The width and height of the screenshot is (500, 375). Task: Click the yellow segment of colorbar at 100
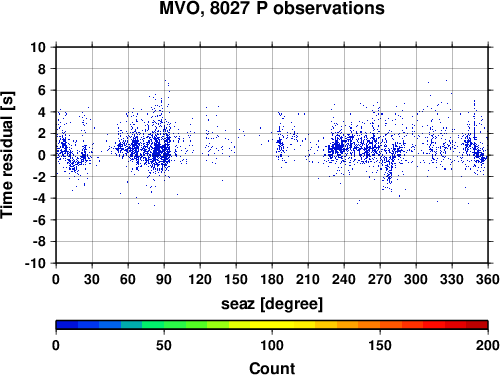pyautogui.click(x=272, y=325)
